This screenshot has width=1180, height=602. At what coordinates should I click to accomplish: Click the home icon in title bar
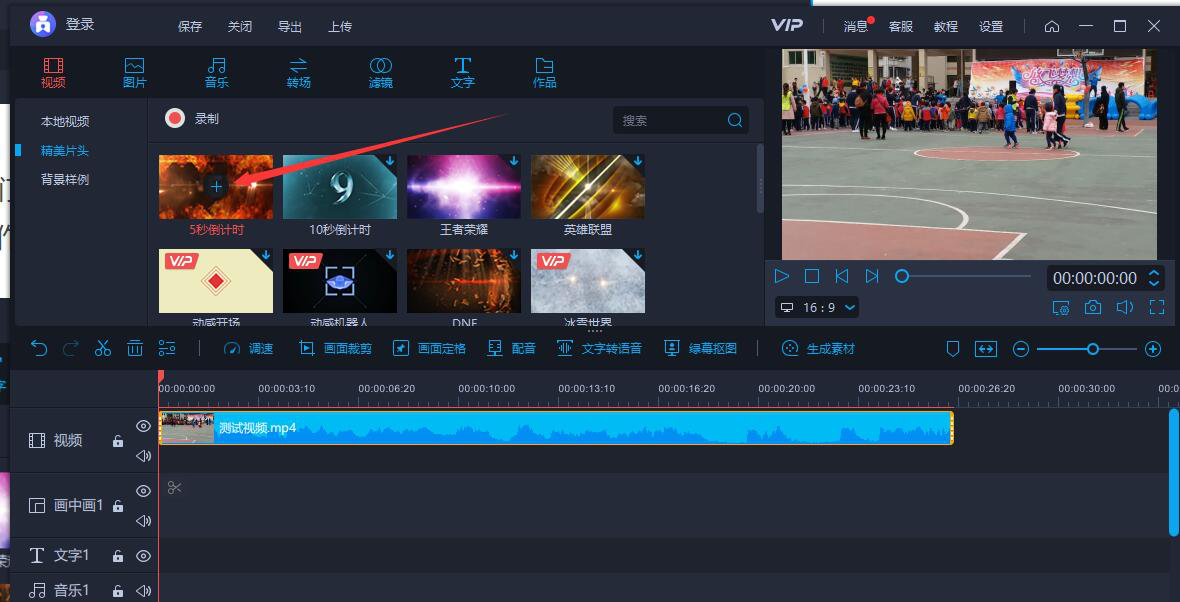click(1052, 26)
